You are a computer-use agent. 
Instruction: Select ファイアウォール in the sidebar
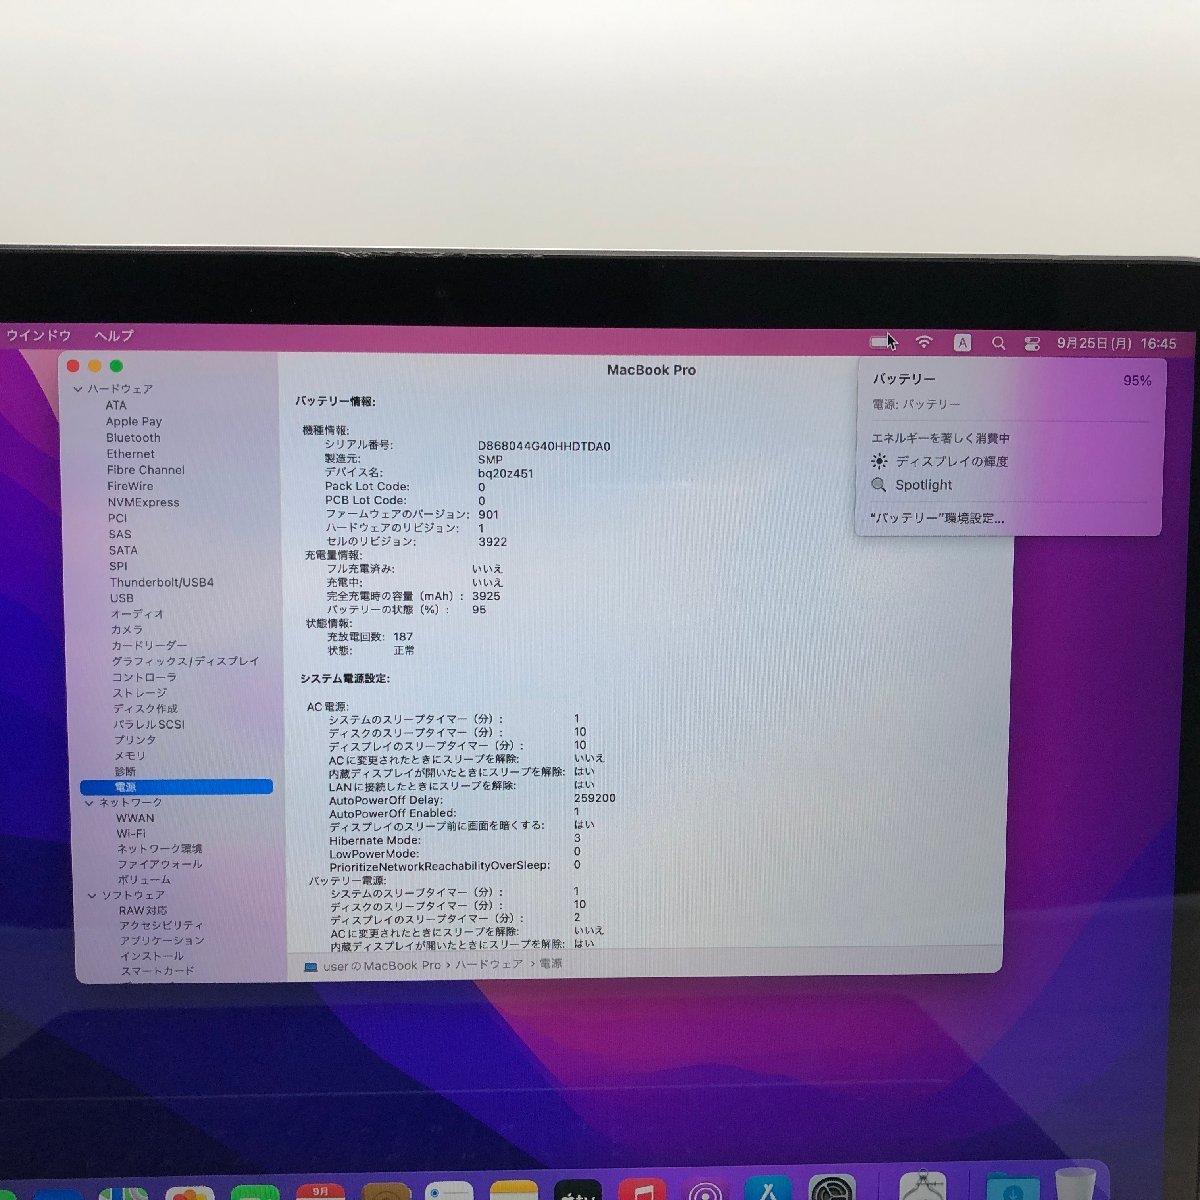(160, 864)
